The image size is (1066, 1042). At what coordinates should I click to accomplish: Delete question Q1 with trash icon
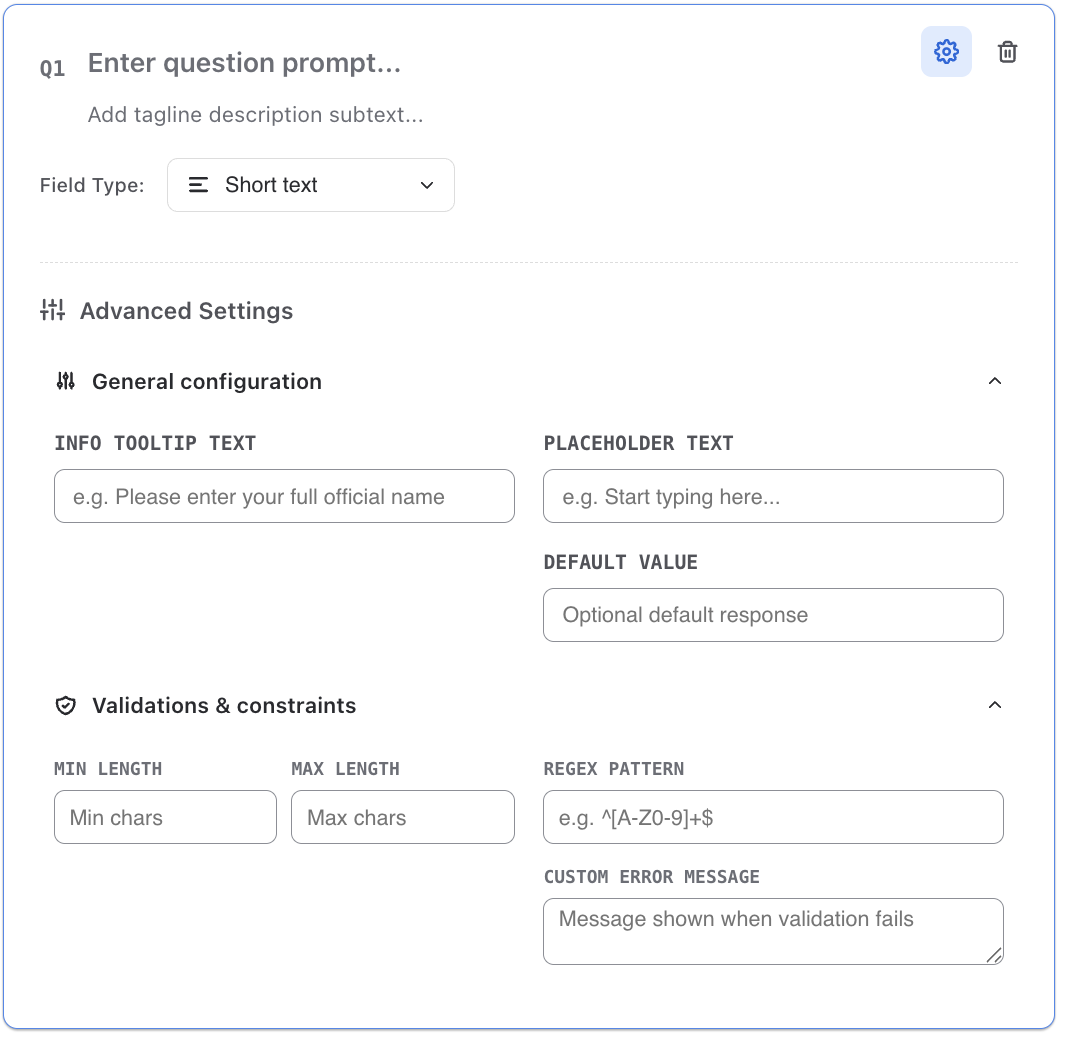pos(1007,52)
